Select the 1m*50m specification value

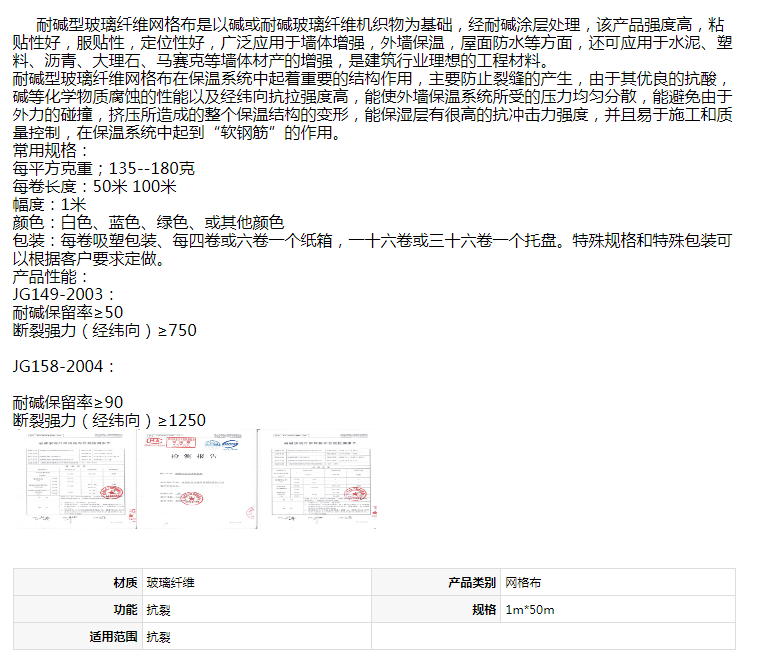(529, 609)
